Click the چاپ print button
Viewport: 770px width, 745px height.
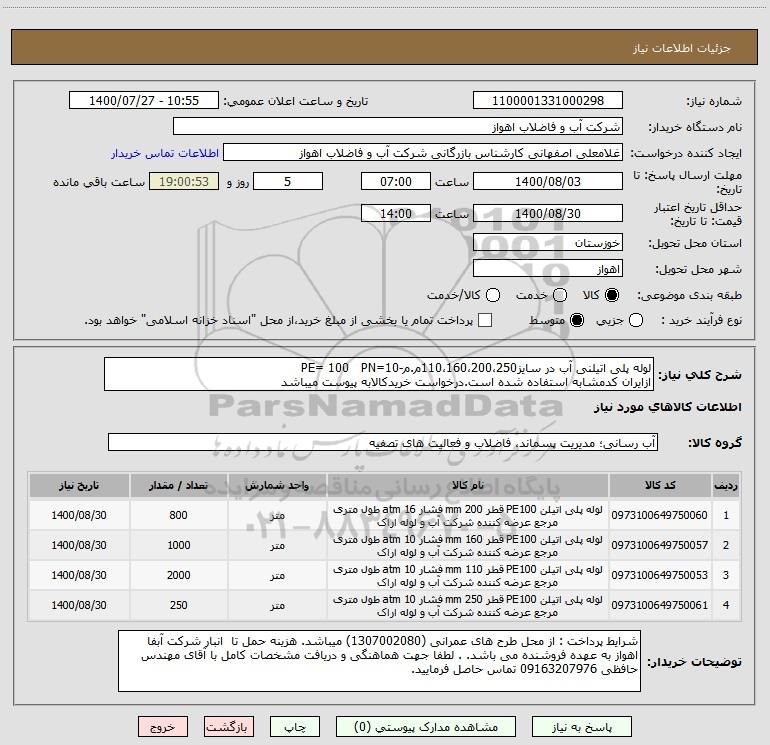pos(295,727)
